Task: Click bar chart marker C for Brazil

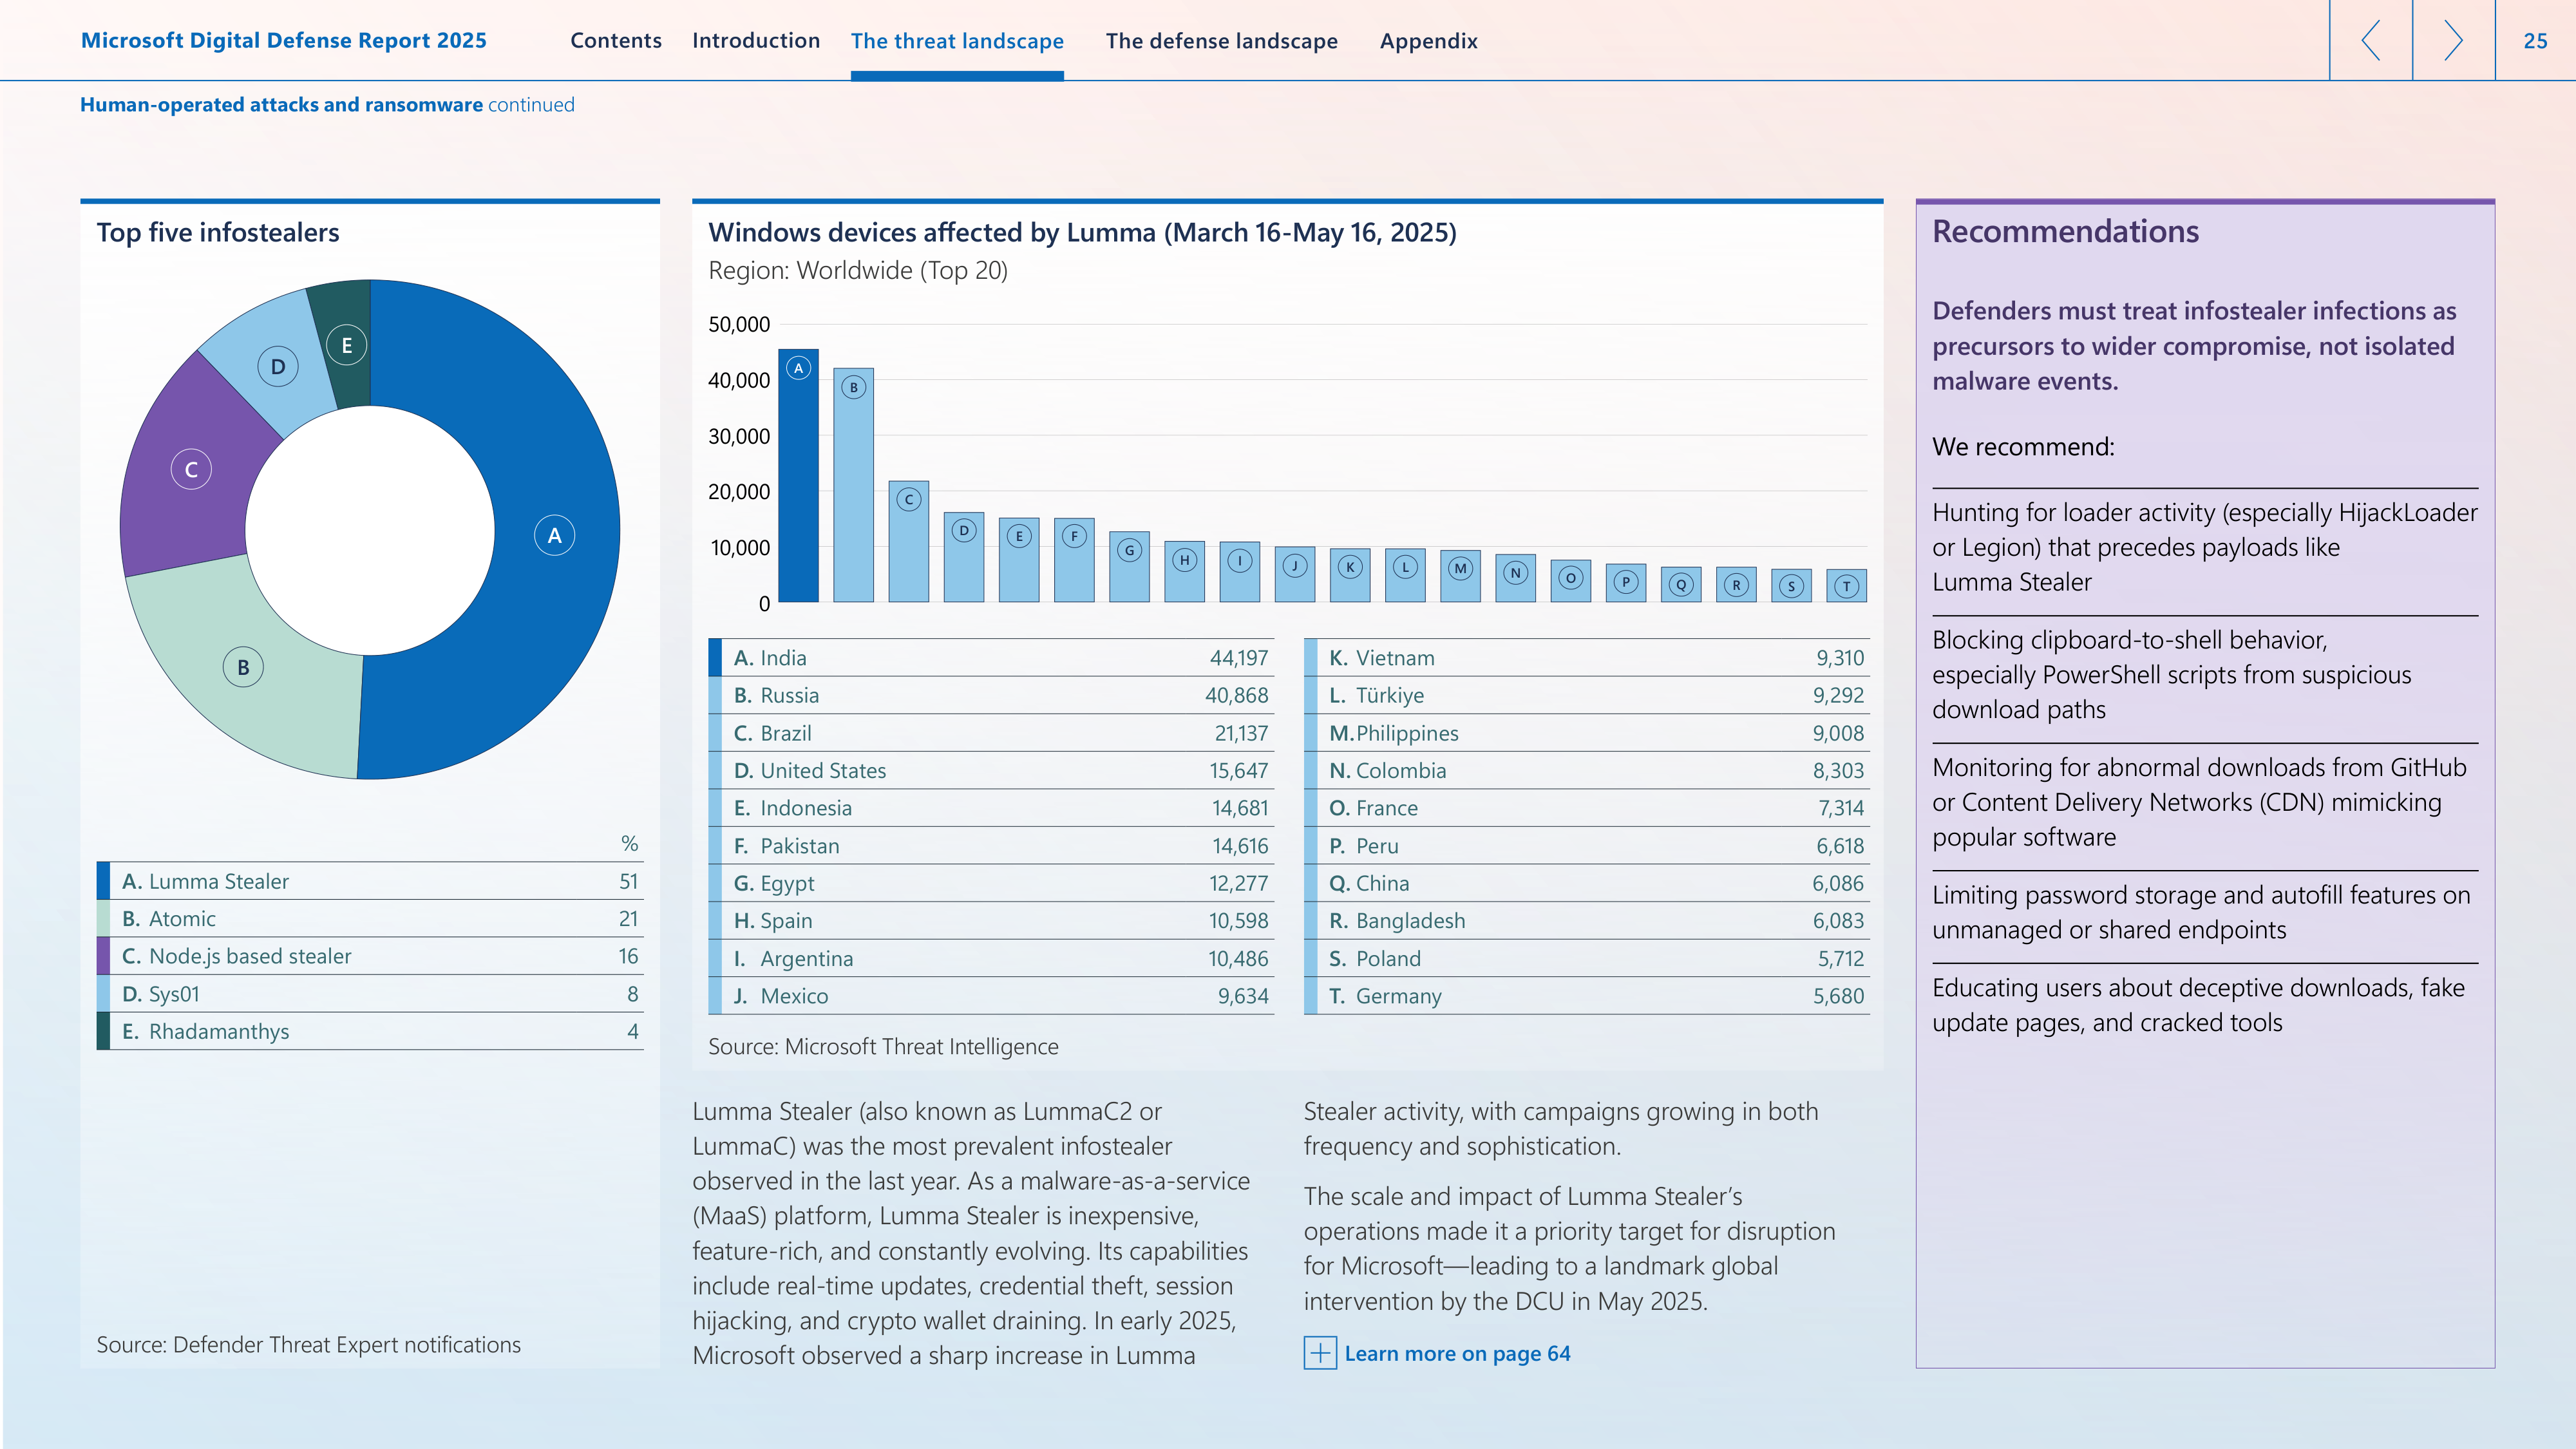Action: (x=909, y=499)
